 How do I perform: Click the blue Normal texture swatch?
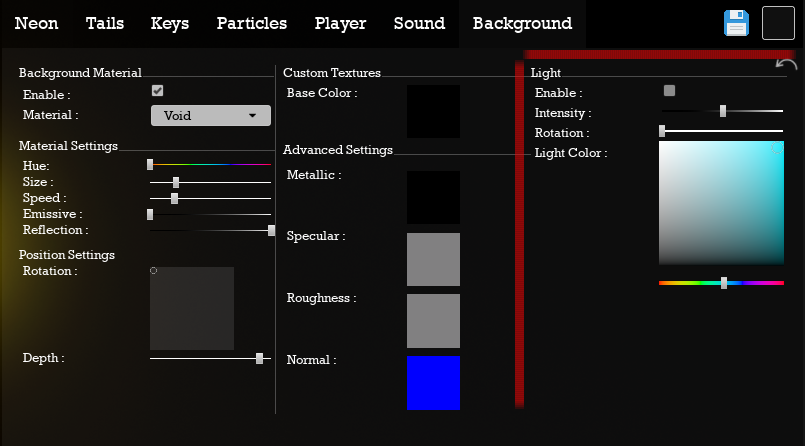[433, 383]
